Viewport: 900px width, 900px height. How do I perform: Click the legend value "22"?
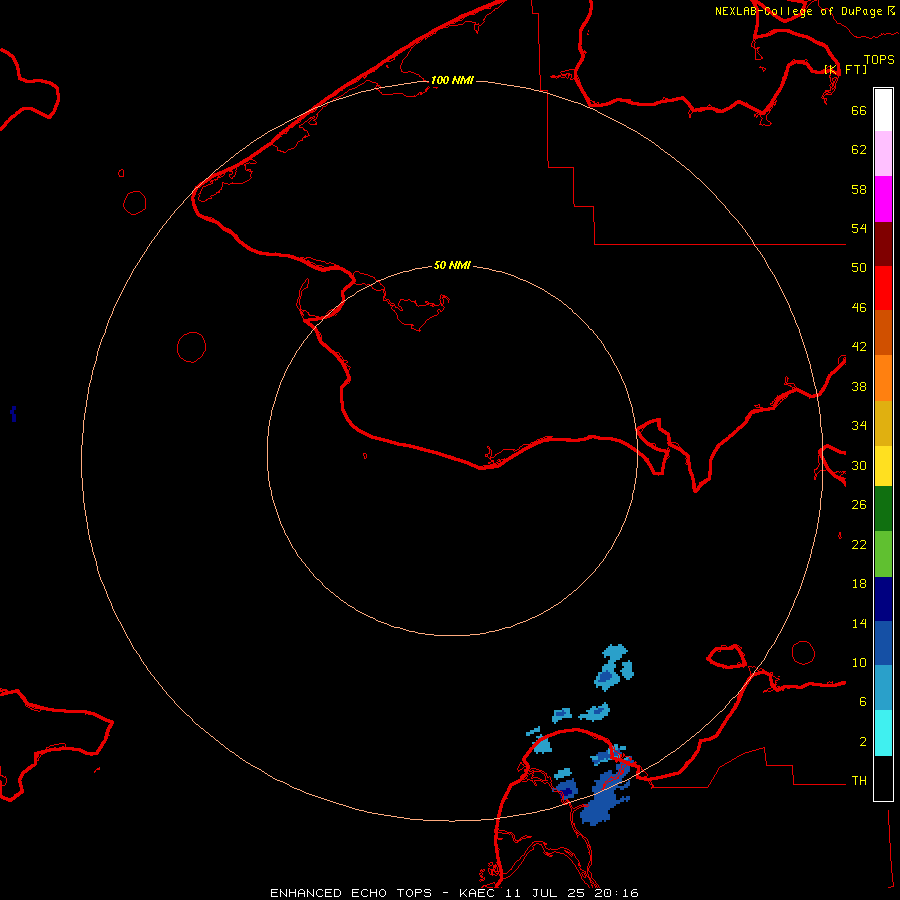859,544
